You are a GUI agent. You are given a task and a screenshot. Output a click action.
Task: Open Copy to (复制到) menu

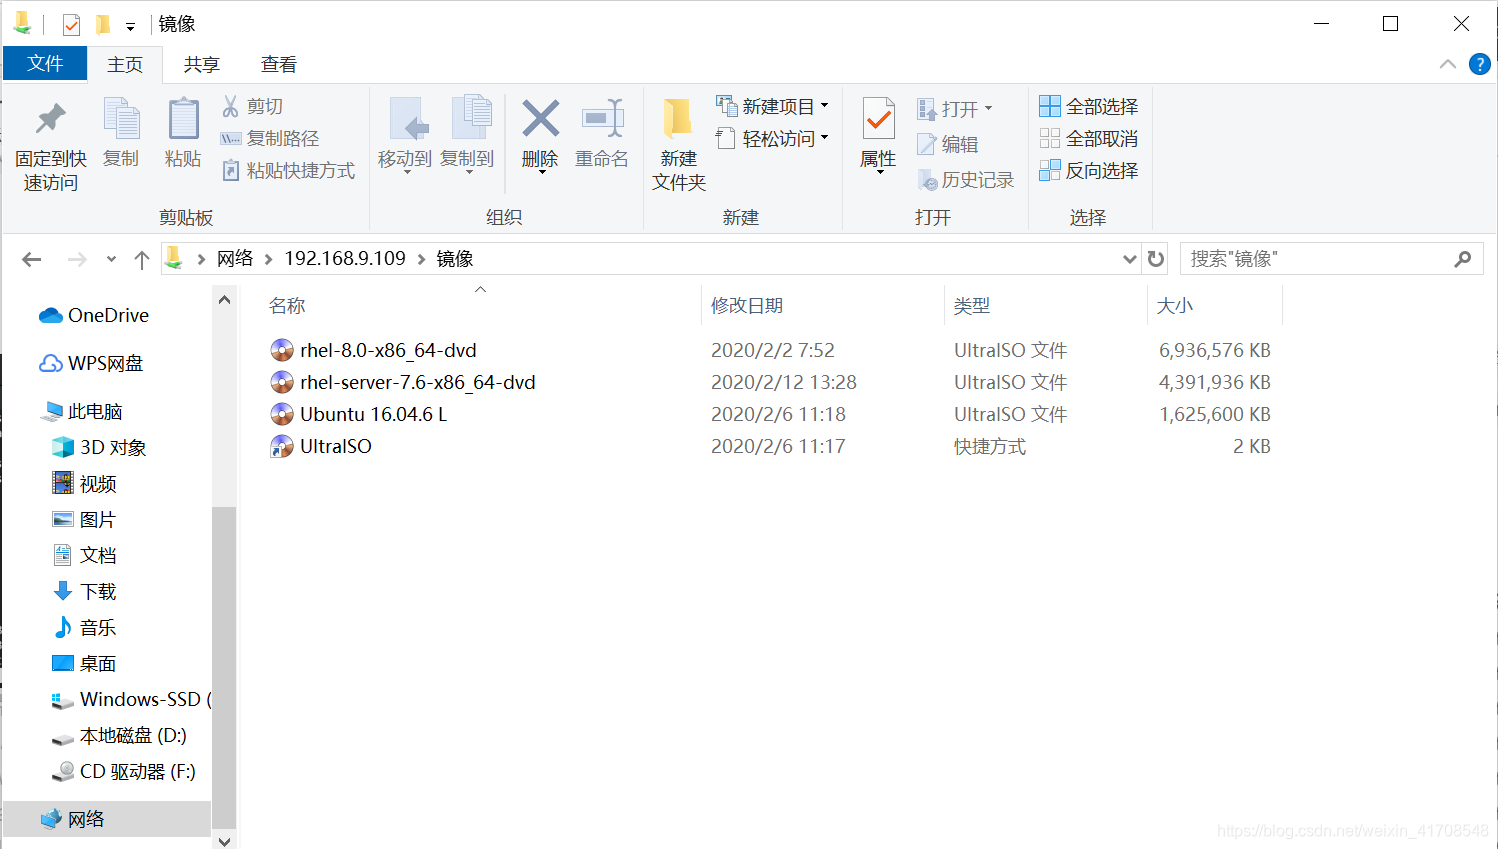click(x=467, y=135)
